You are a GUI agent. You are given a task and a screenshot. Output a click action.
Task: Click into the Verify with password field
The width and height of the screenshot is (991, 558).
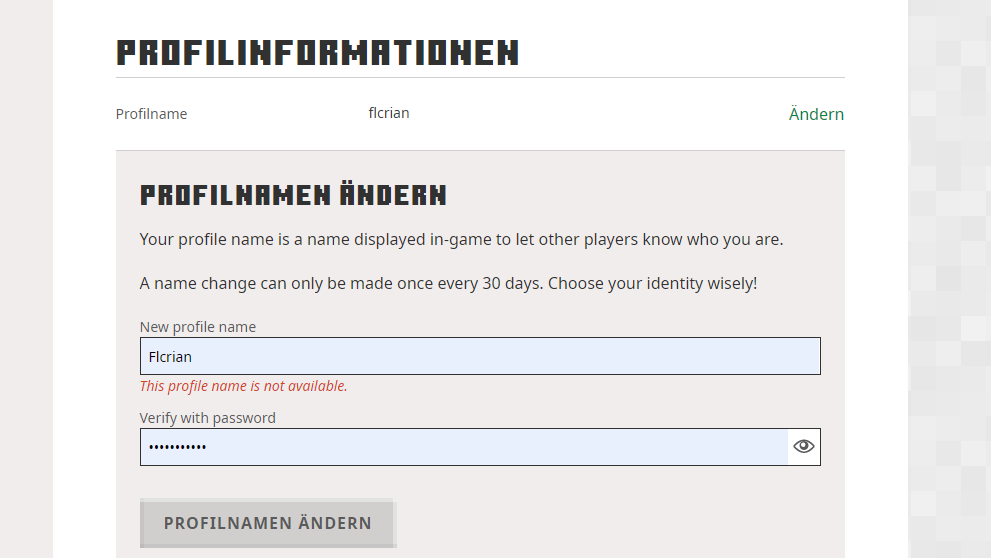pos(464,447)
